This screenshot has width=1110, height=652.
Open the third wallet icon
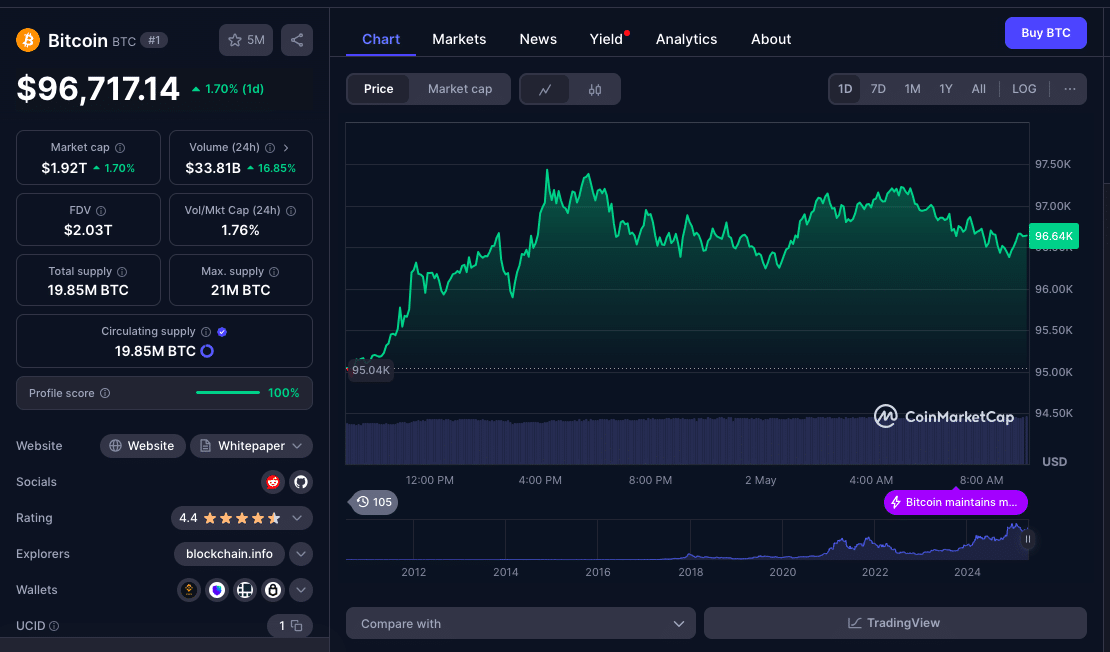click(x=245, y=590)
